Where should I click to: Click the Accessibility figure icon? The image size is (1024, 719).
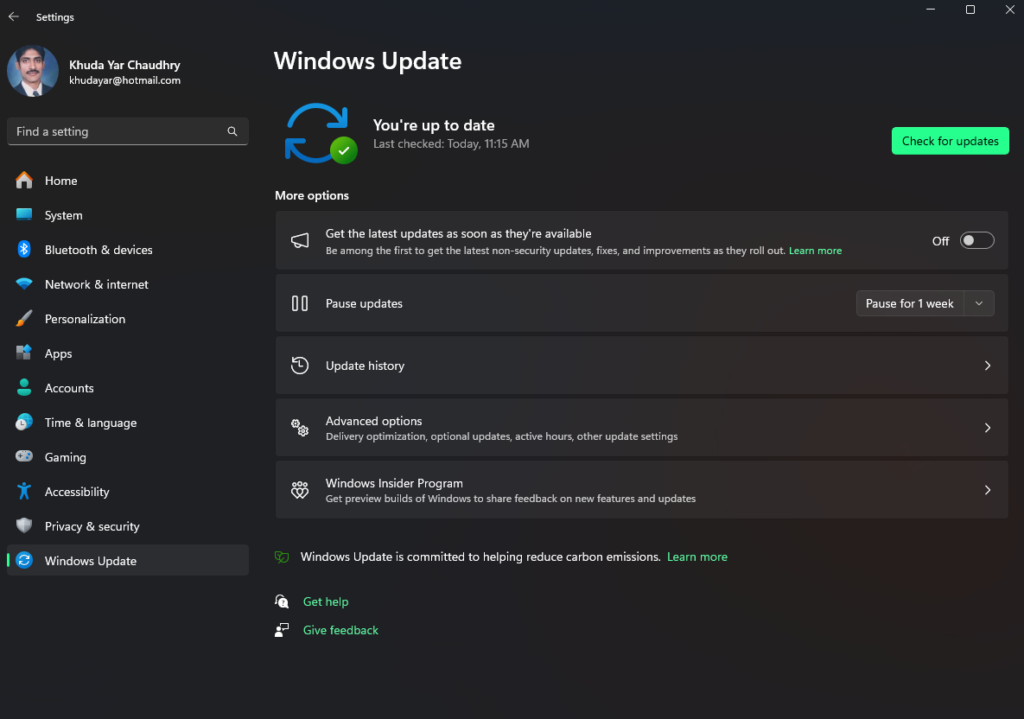point(24,492)
